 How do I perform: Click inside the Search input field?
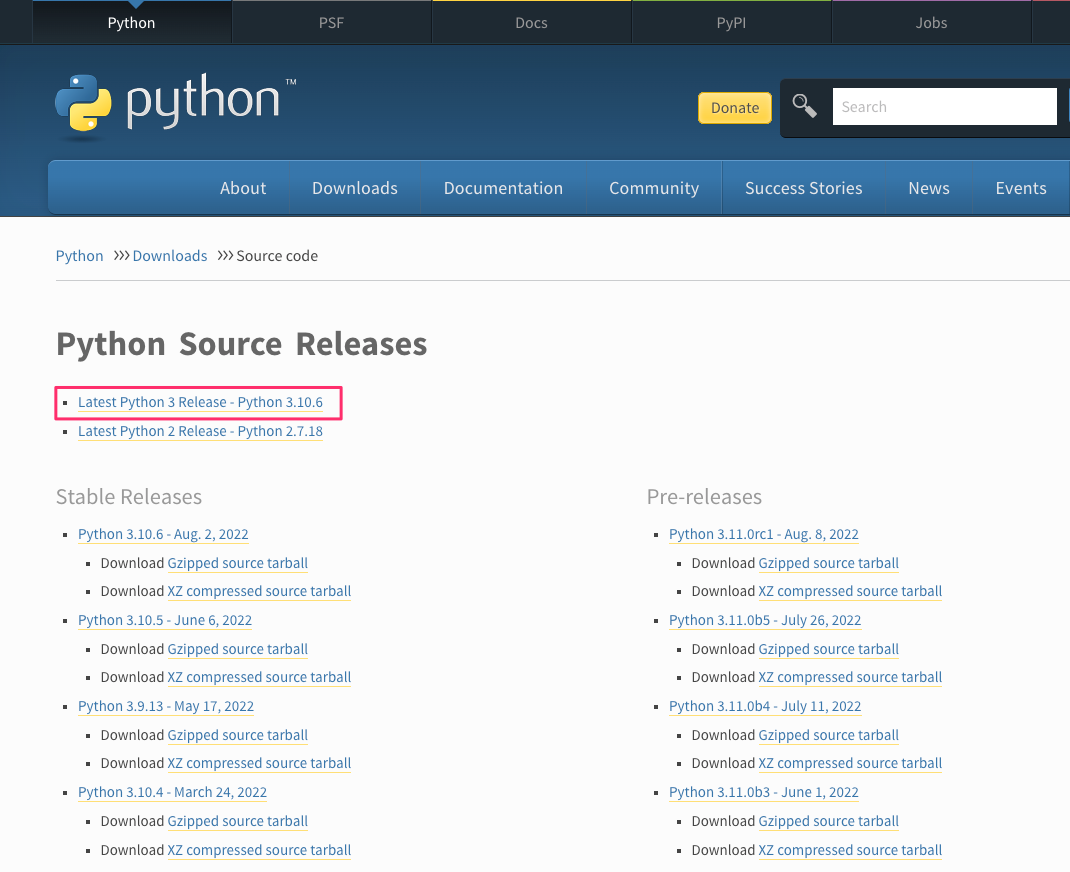coord(943,105)
